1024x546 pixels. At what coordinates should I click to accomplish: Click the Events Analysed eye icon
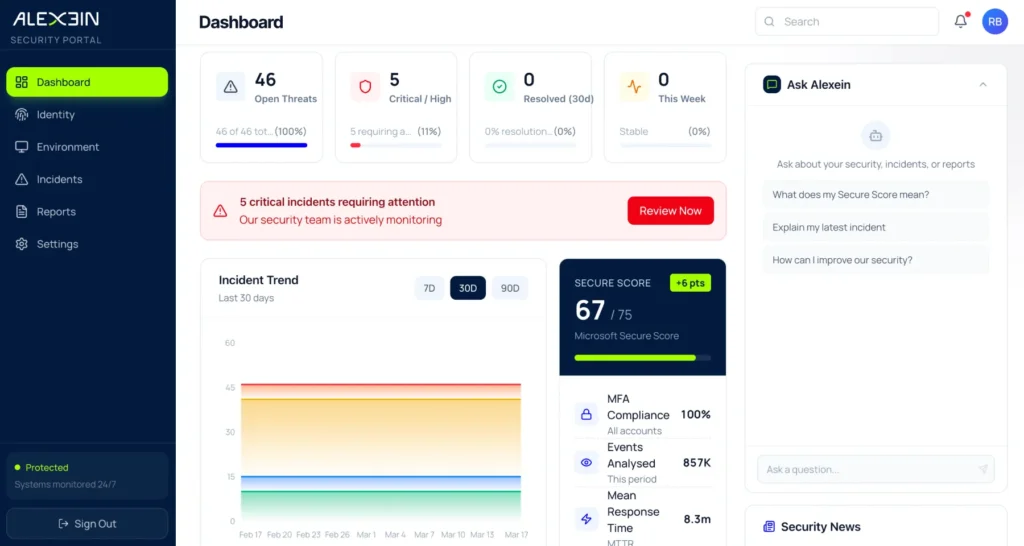pos(586,463)
